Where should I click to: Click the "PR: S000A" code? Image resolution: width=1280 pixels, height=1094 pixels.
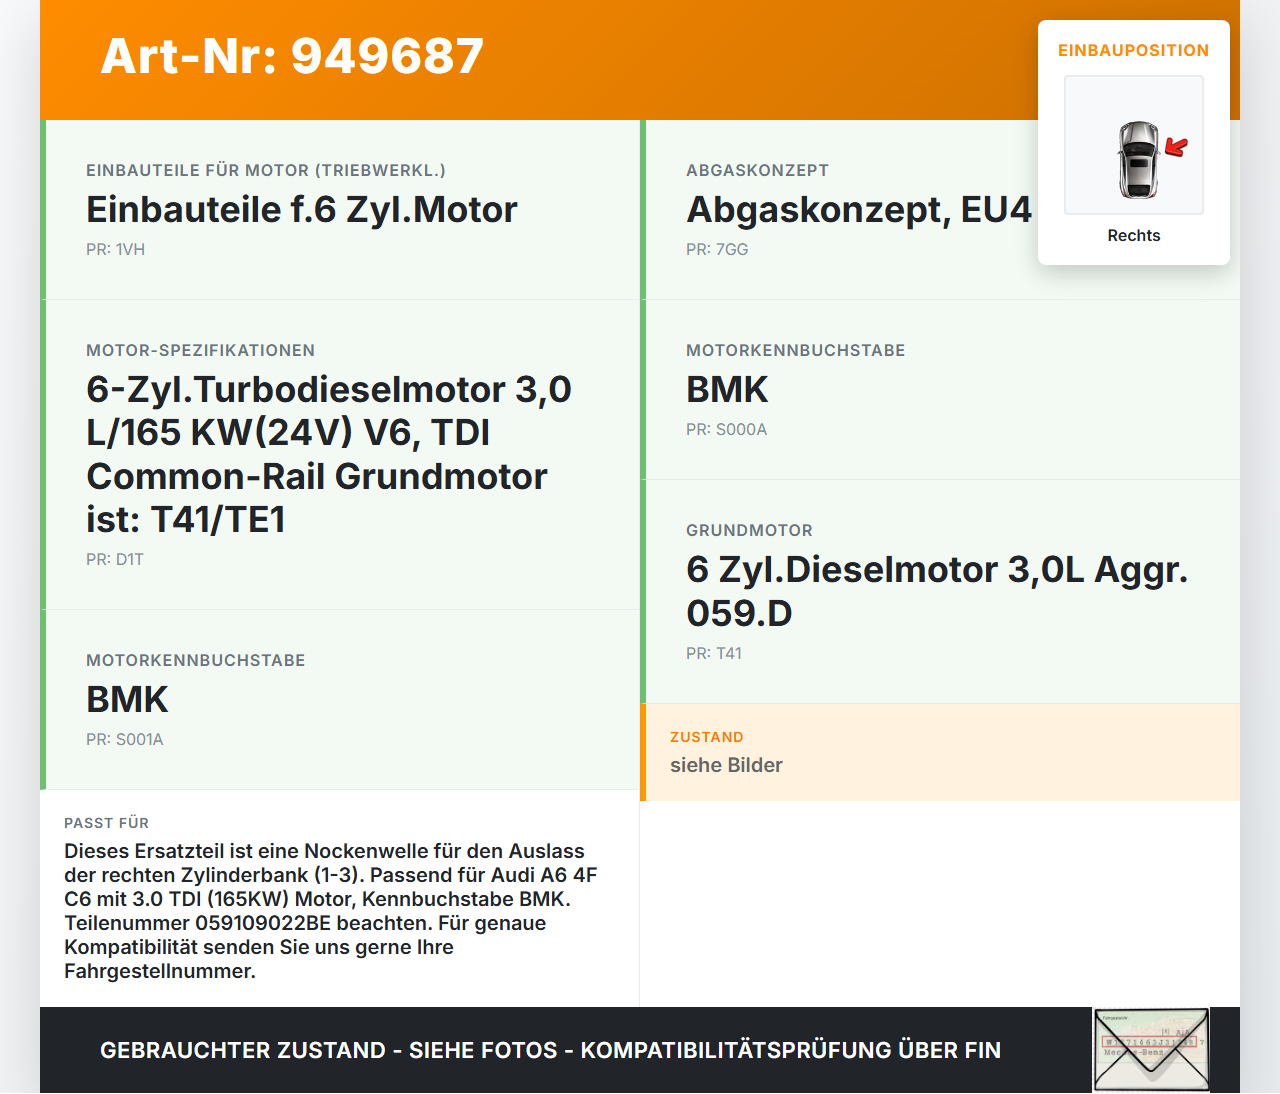[726, 429]
